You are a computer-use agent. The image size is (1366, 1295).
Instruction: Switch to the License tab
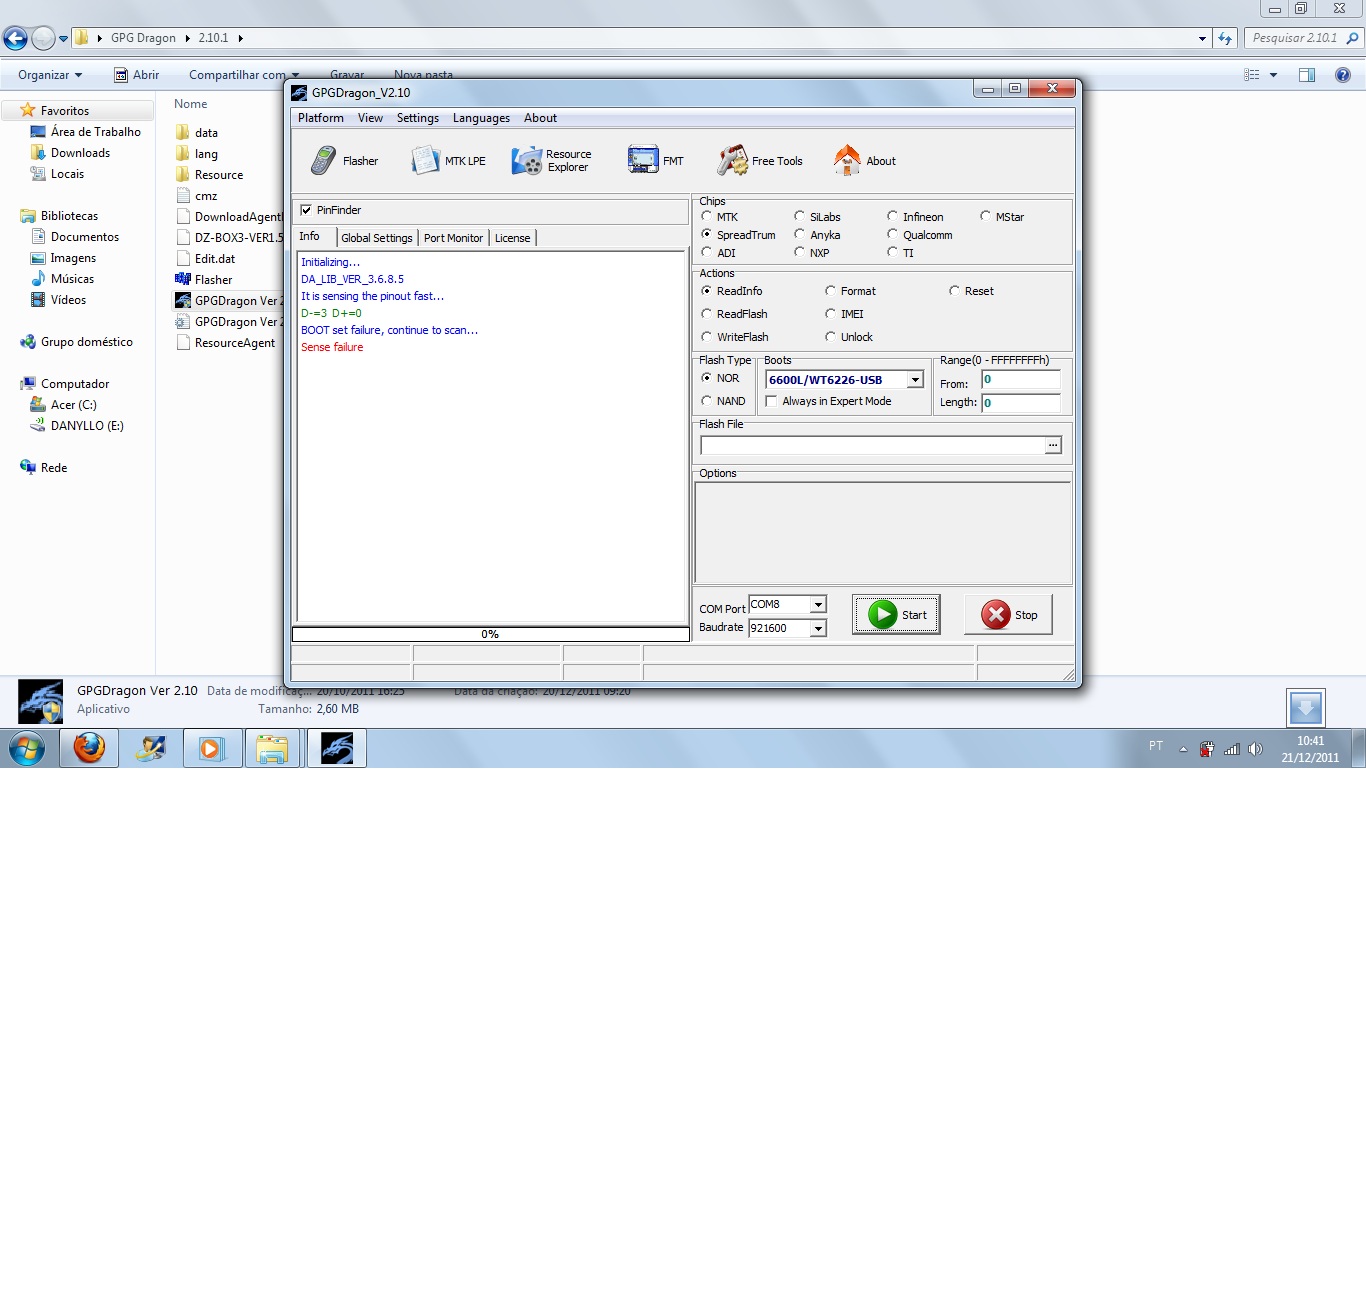[512, 238]
